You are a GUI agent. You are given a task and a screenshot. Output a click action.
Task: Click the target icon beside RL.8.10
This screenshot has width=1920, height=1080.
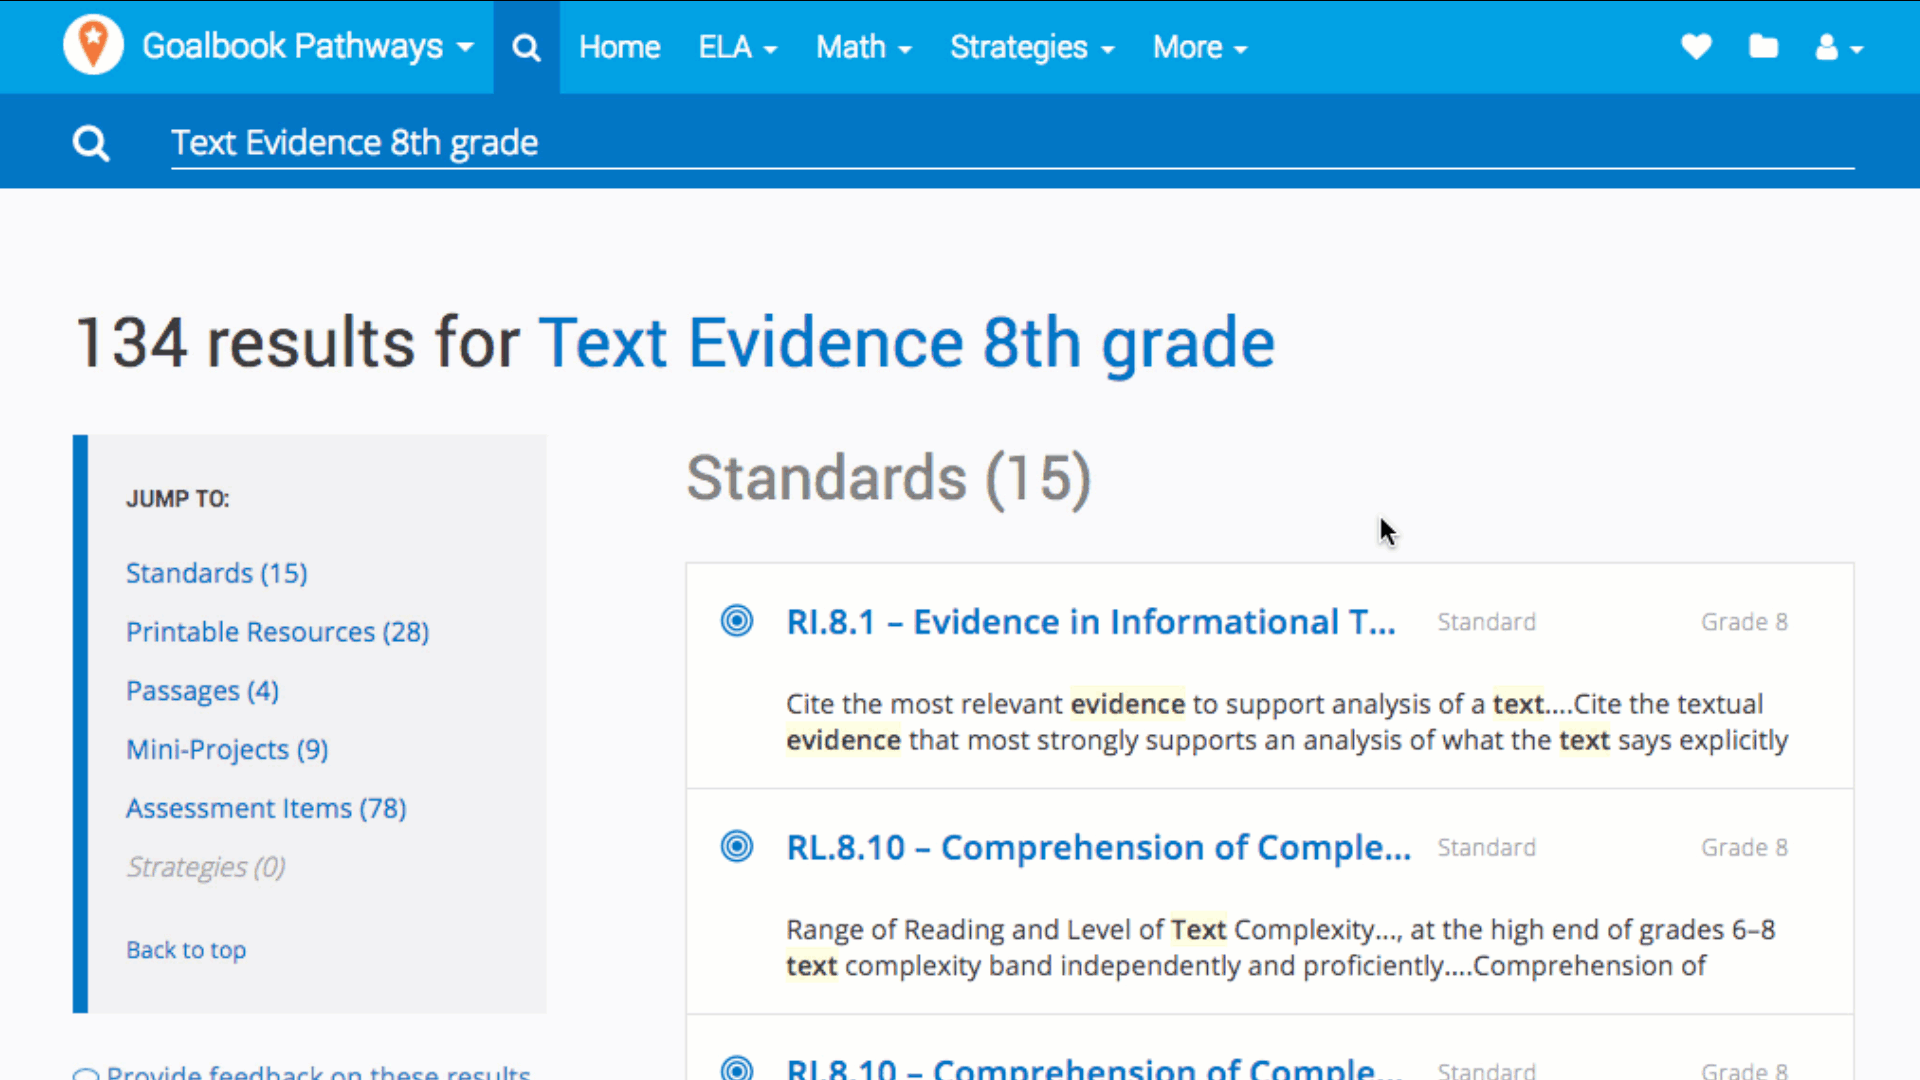coord(737,847)
